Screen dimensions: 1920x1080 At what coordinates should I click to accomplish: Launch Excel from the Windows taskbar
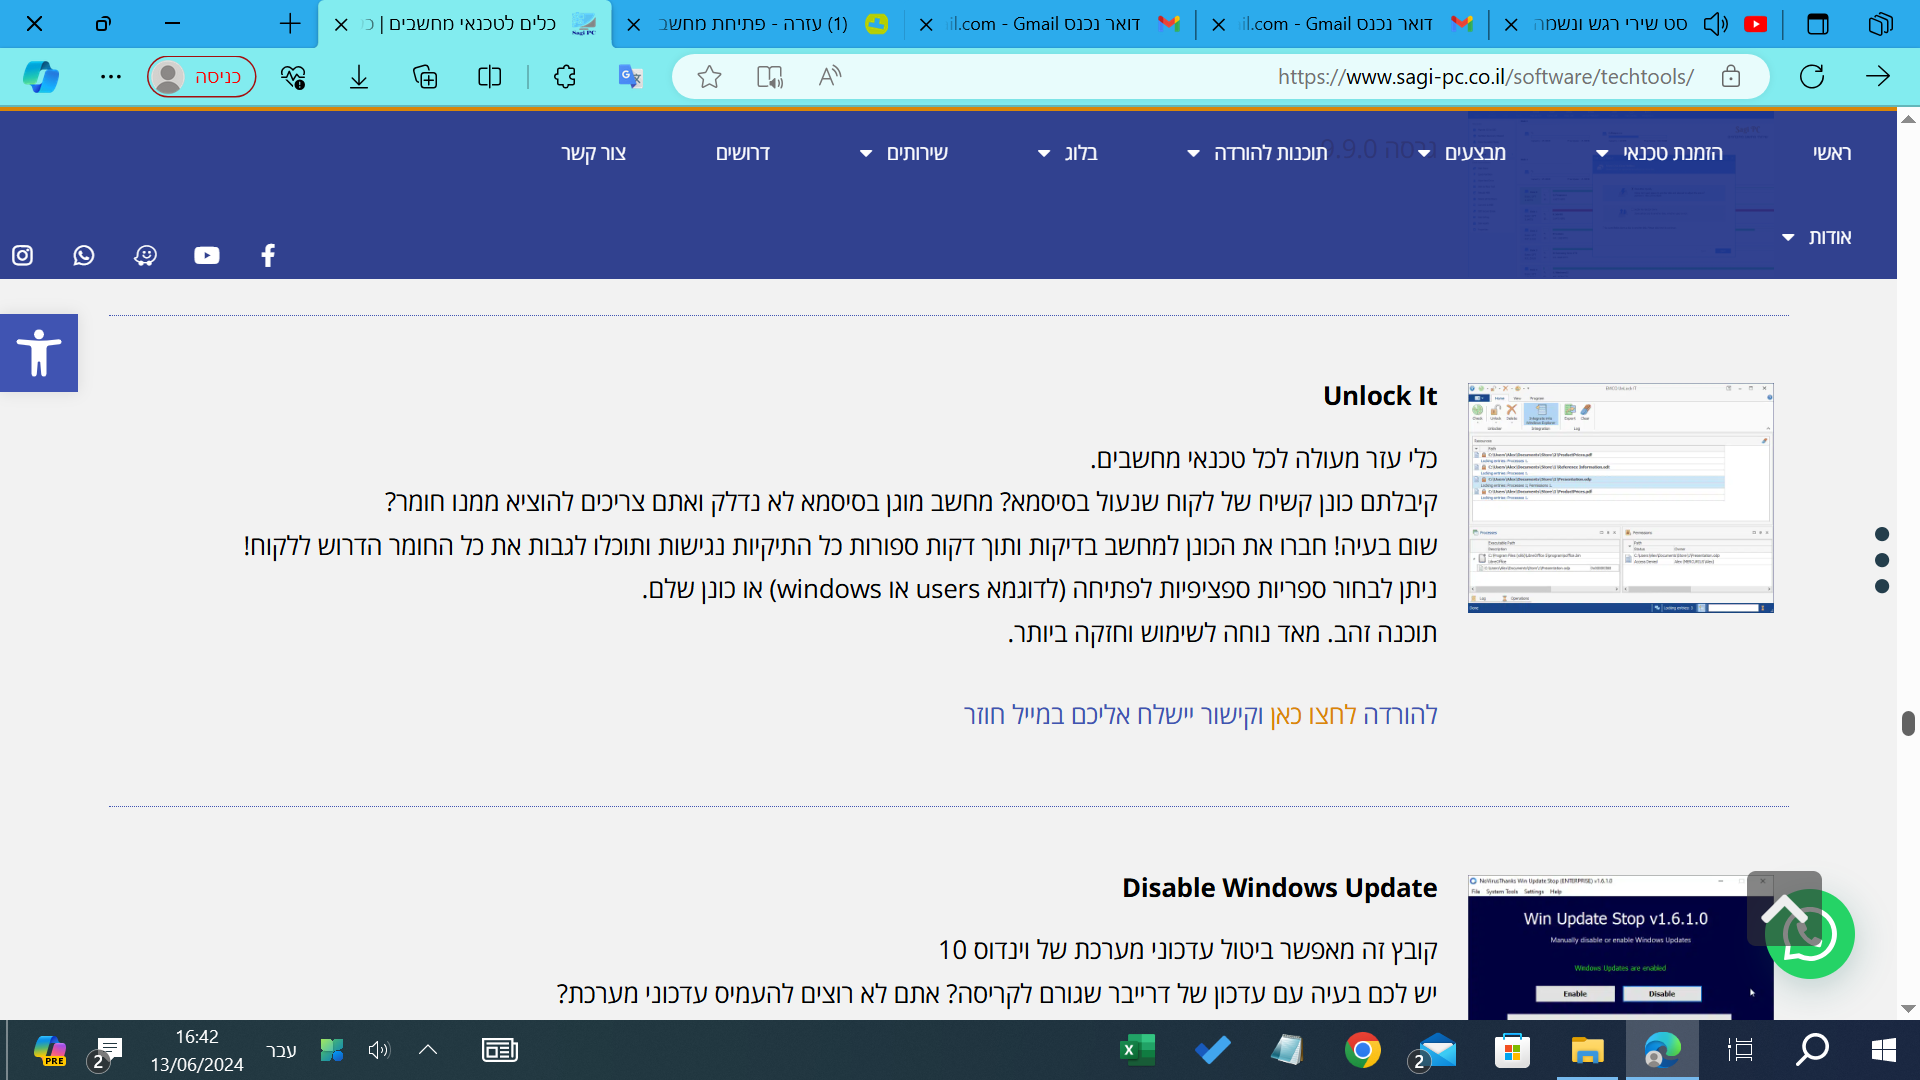[1138, 1050]
